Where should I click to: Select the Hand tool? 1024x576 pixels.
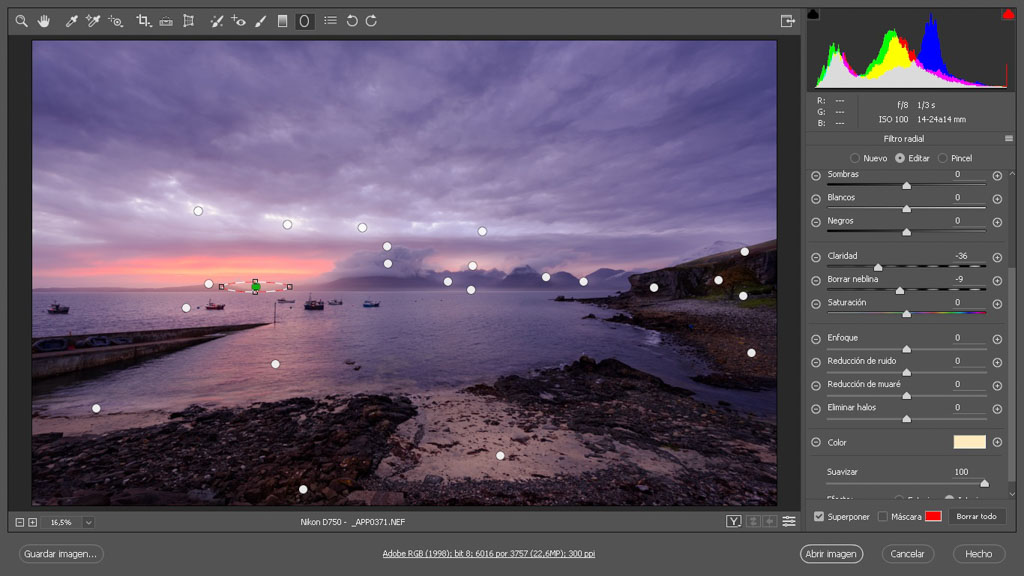click(x=44, y=21)
